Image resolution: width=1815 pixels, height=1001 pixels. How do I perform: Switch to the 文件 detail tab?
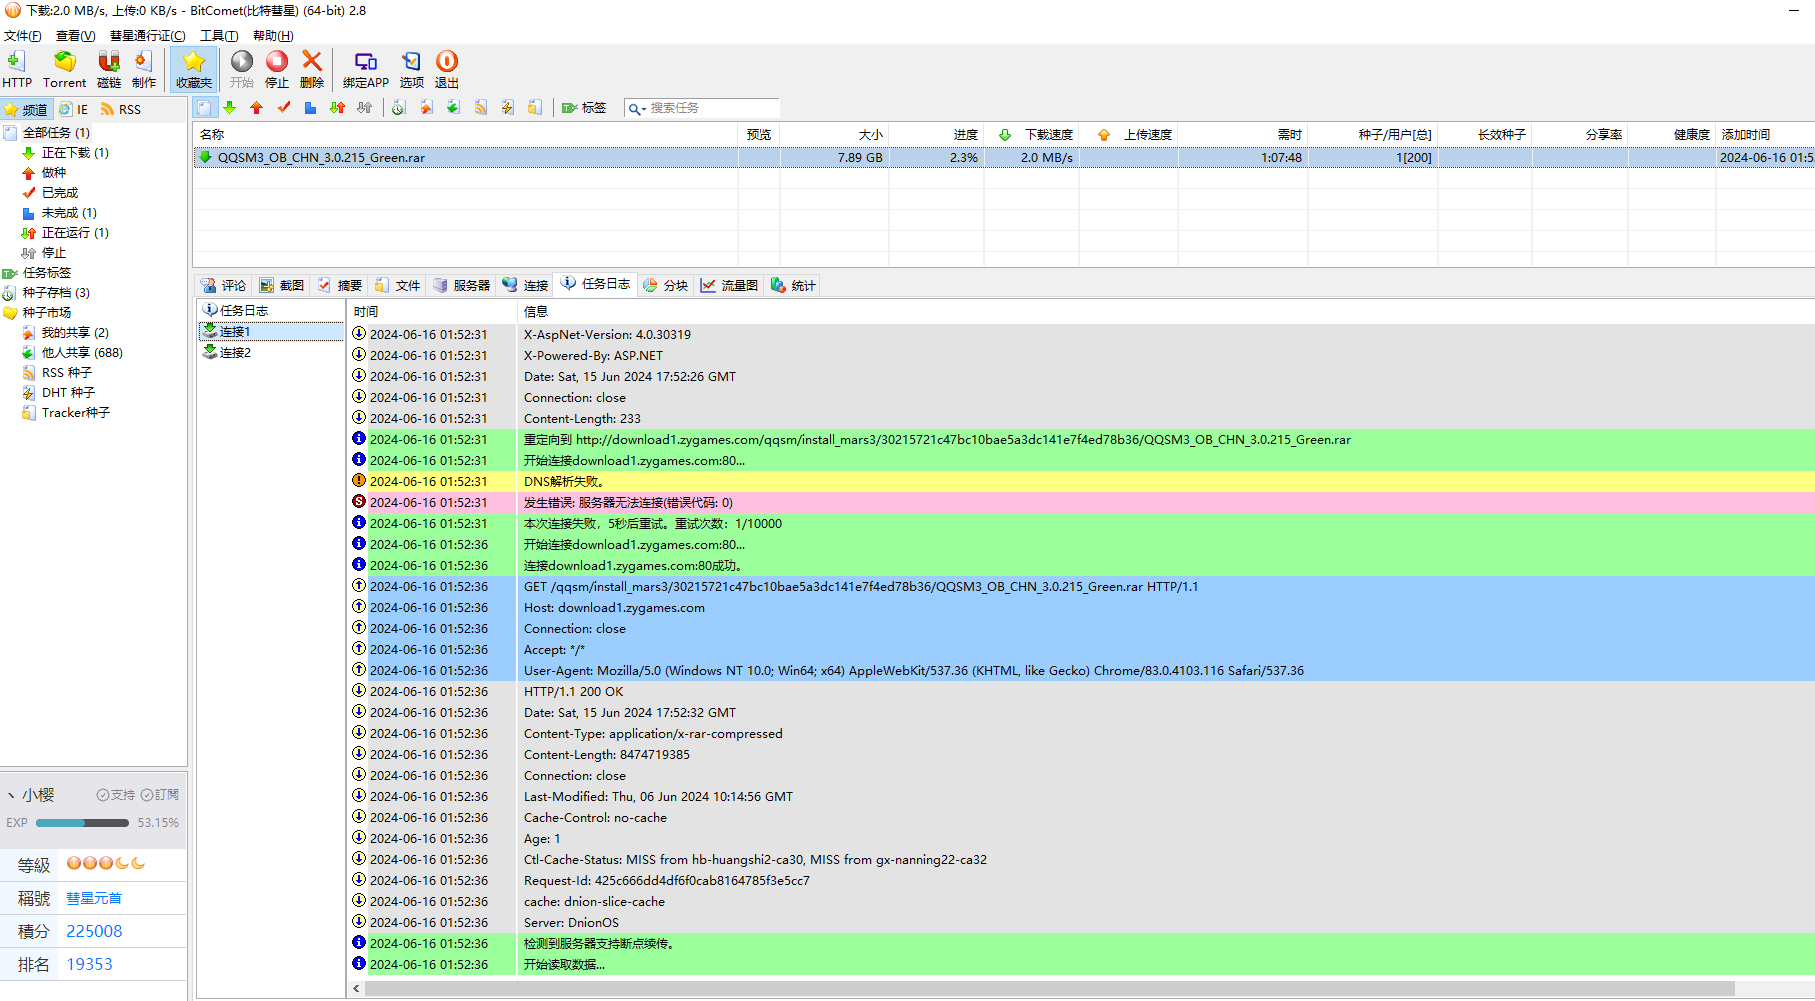397,285
